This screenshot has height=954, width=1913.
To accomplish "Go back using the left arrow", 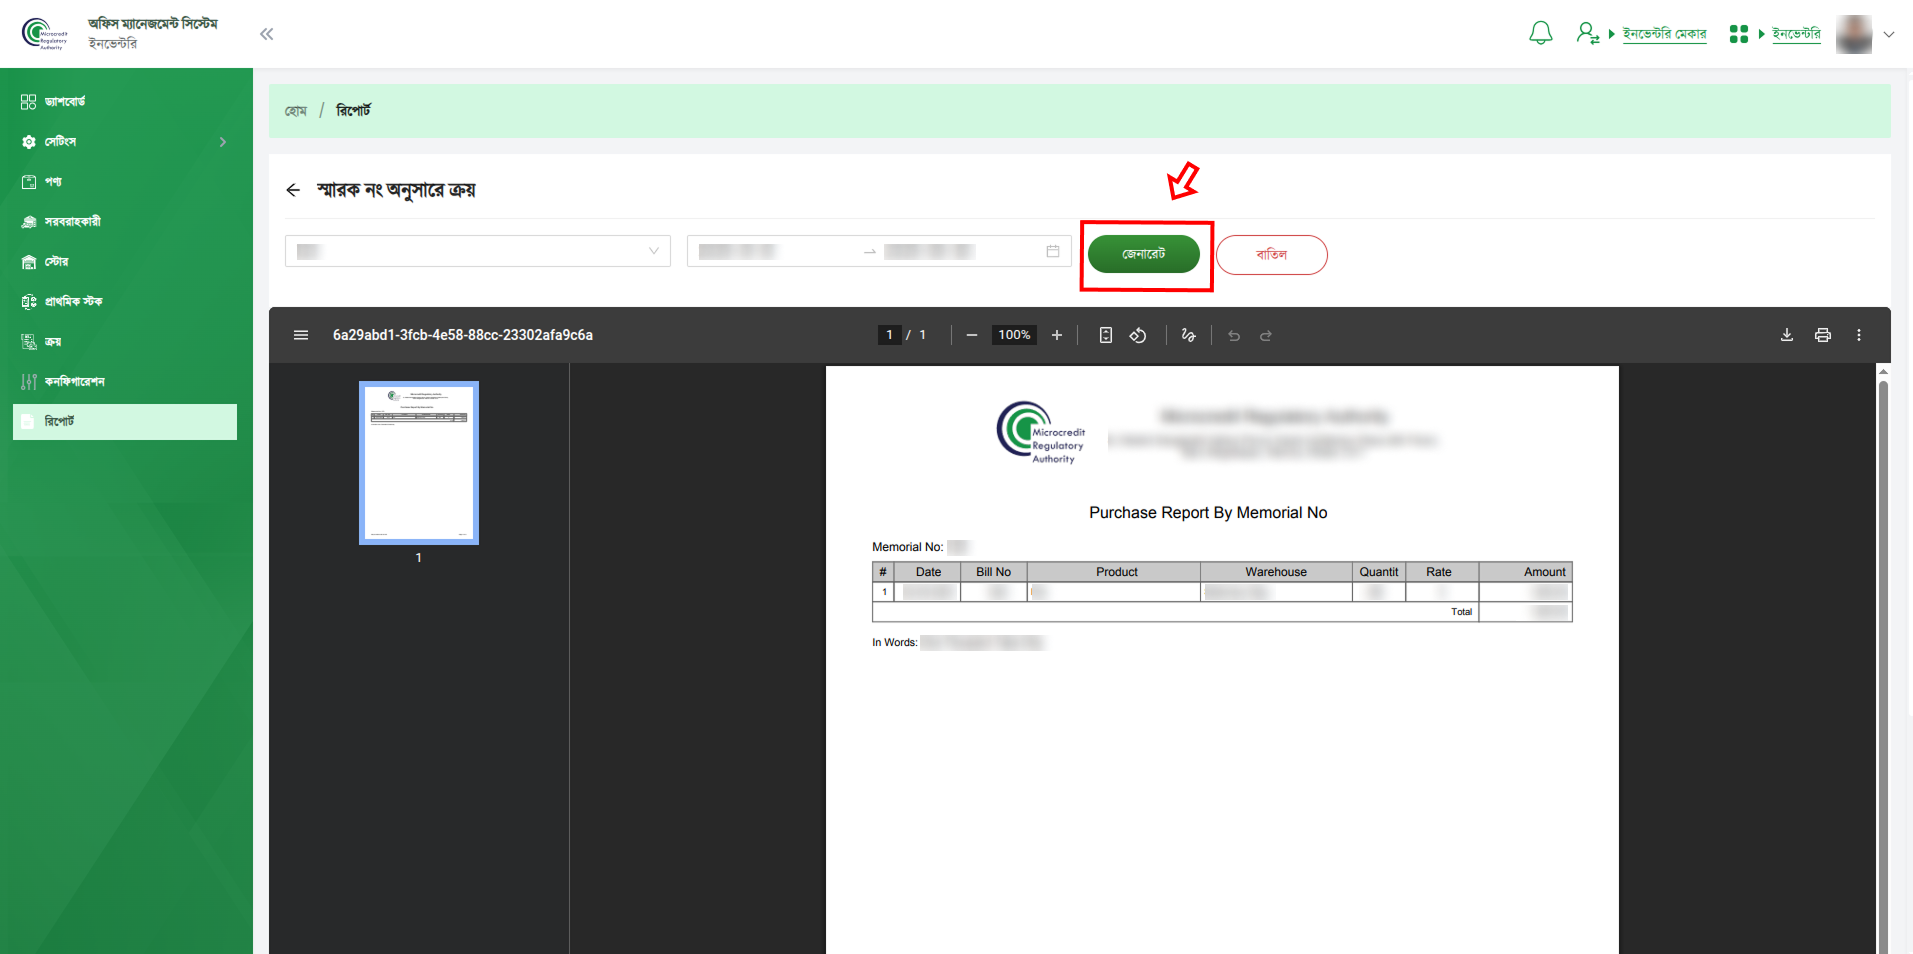I will [x=293, y=190].
